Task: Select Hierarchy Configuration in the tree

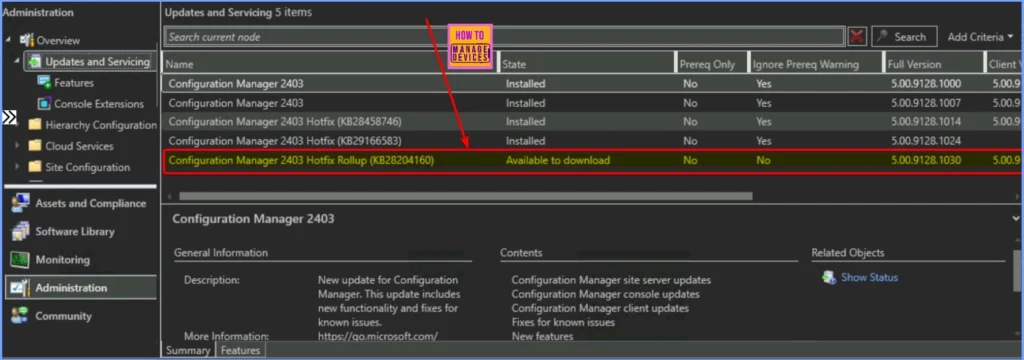Action: click(101, 125)
